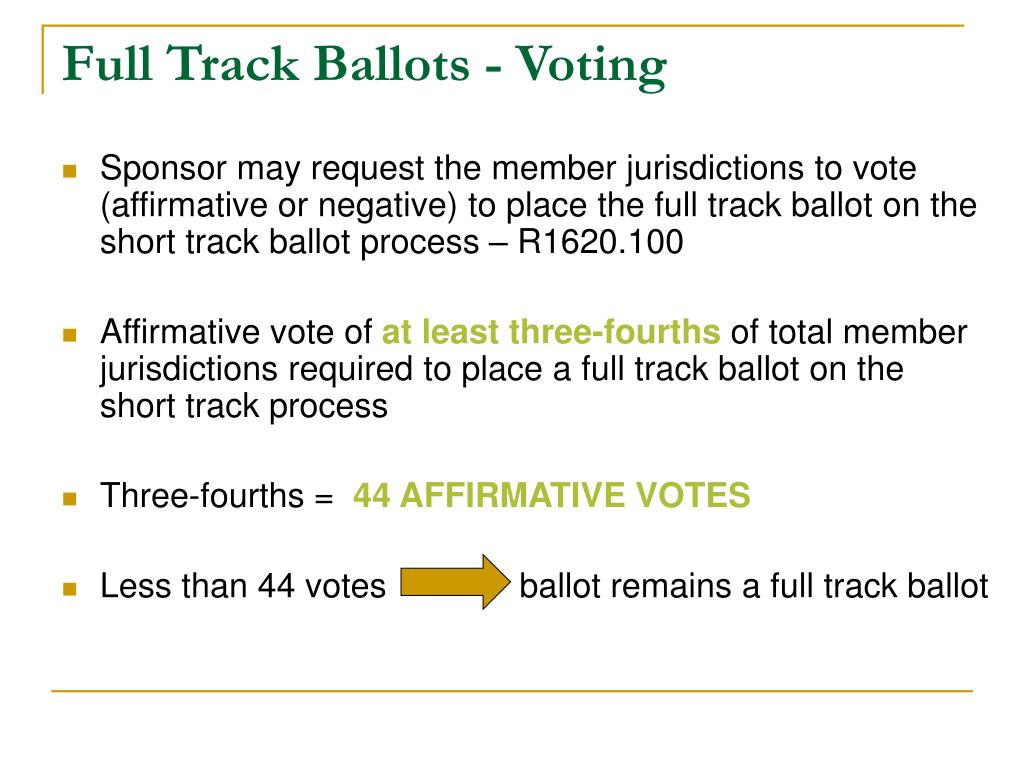Click the rule reference R1620.100
The height and width of the screenshot is (768, 1024).
point(600,242)
